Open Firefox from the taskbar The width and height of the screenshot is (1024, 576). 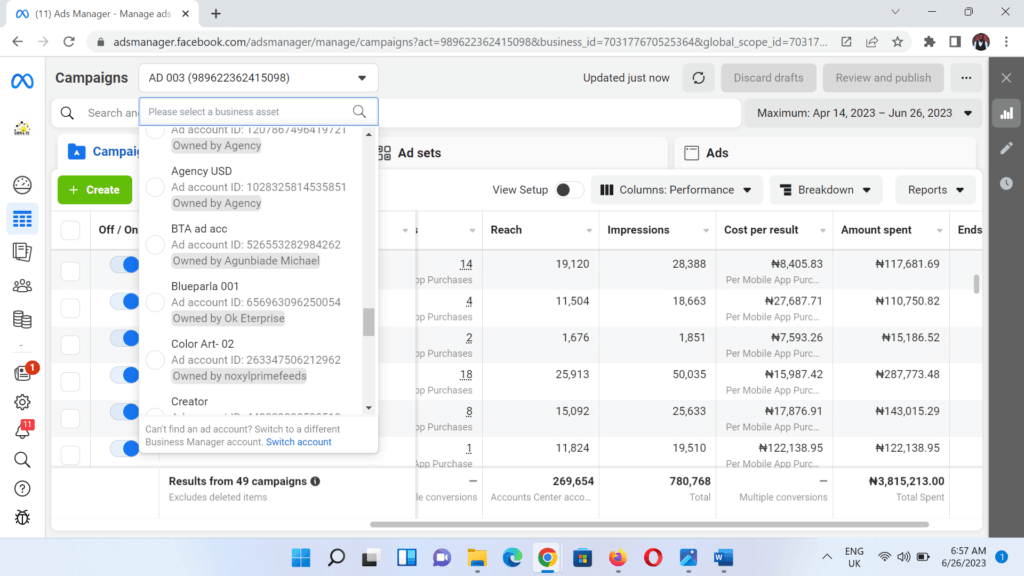tap(617, 558)
